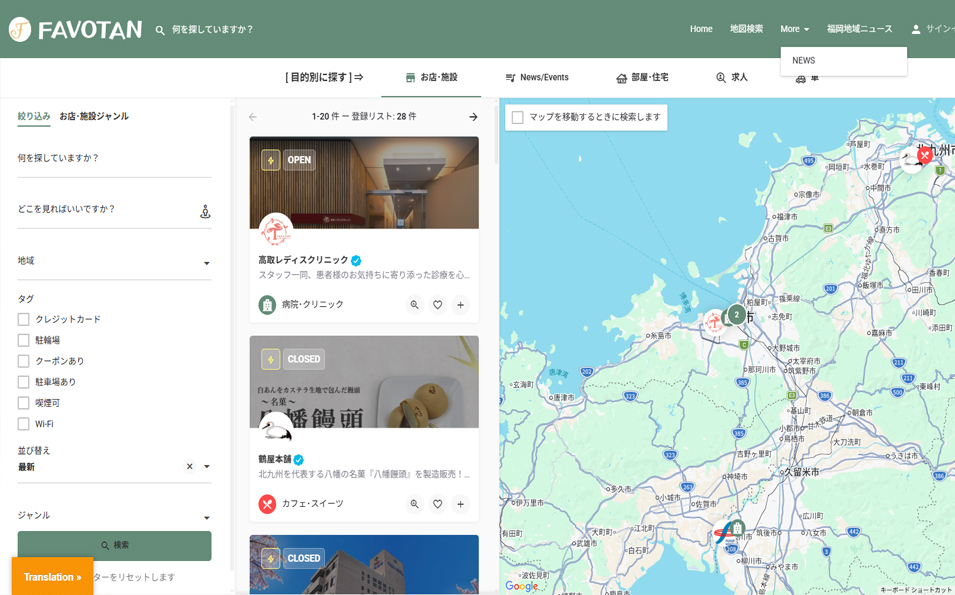Click the location anchor icon in where field

click(x=205, y=211)
